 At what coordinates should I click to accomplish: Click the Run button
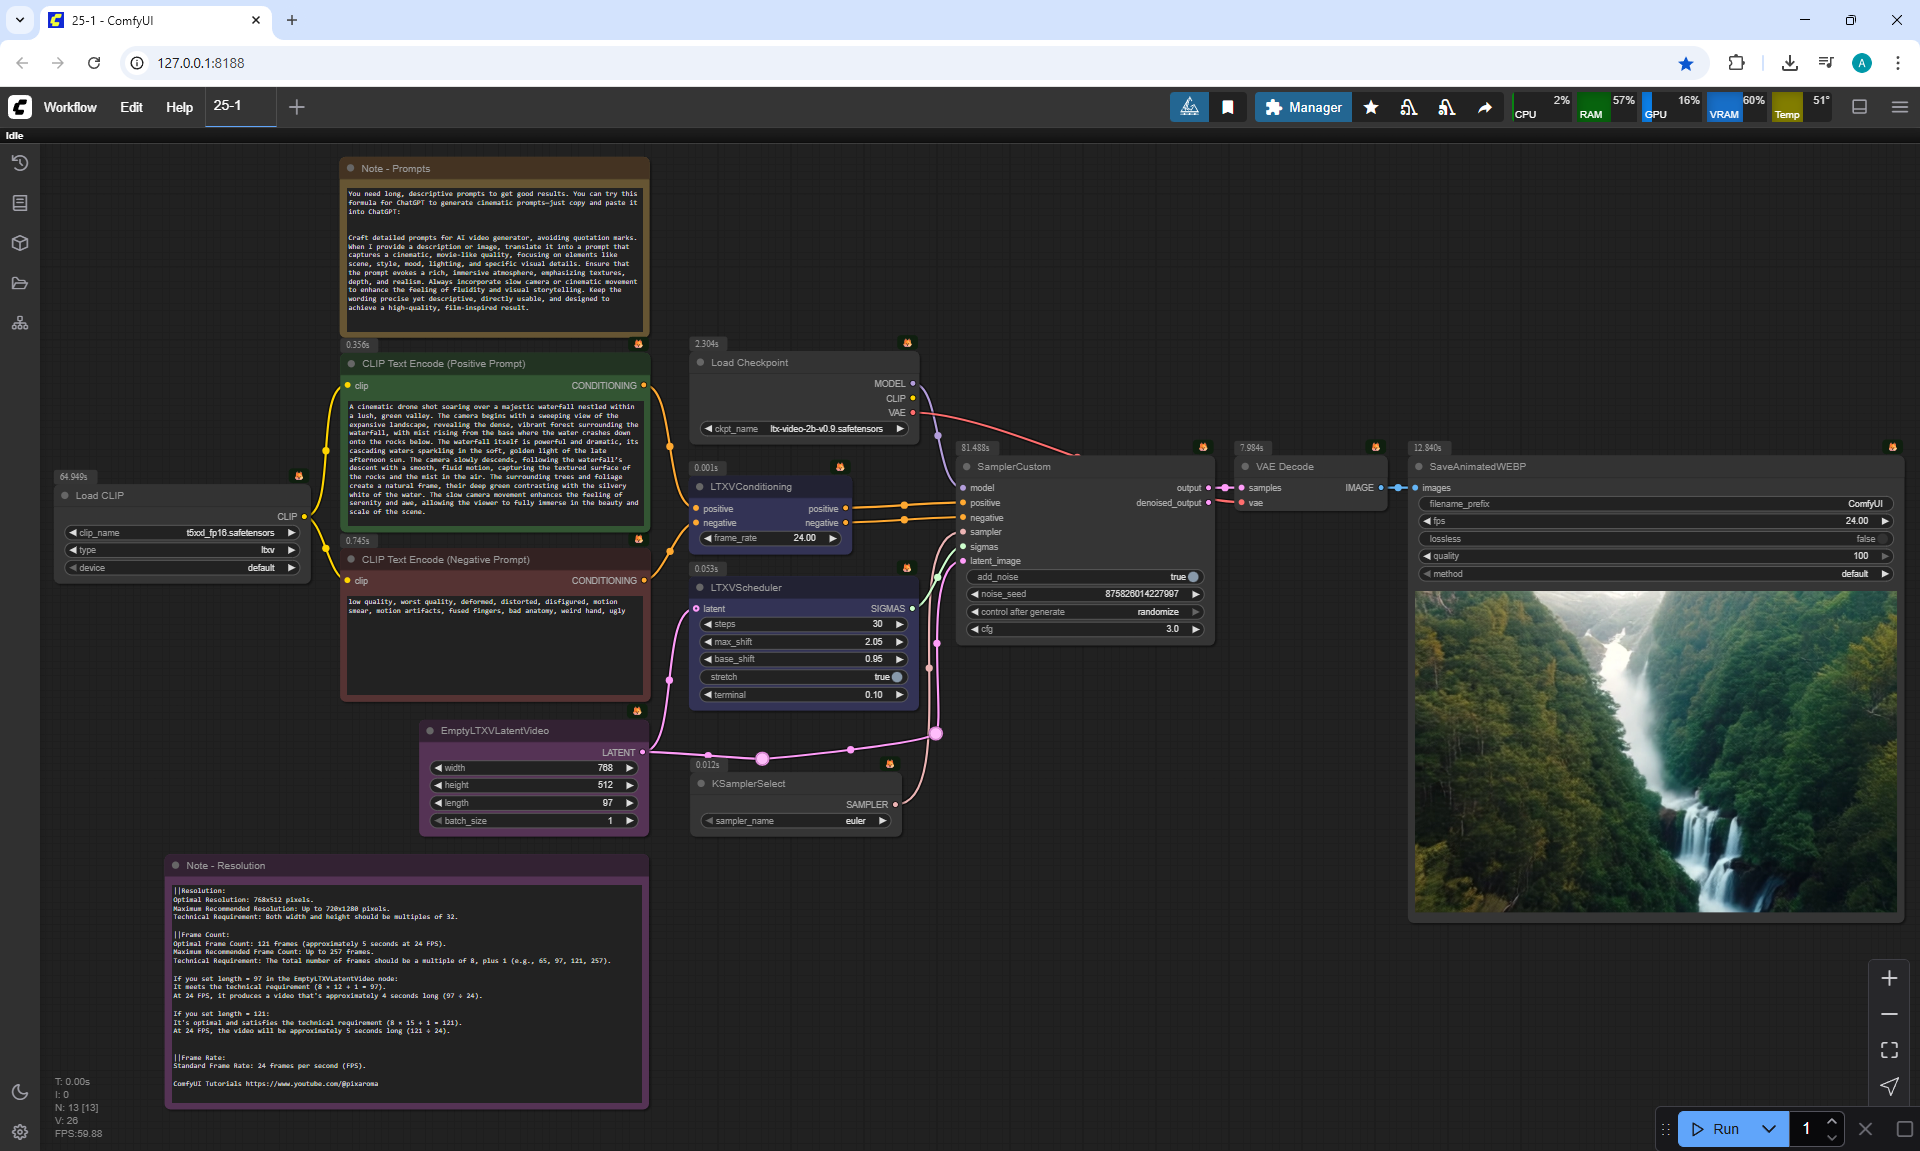click(1717, 1129)
